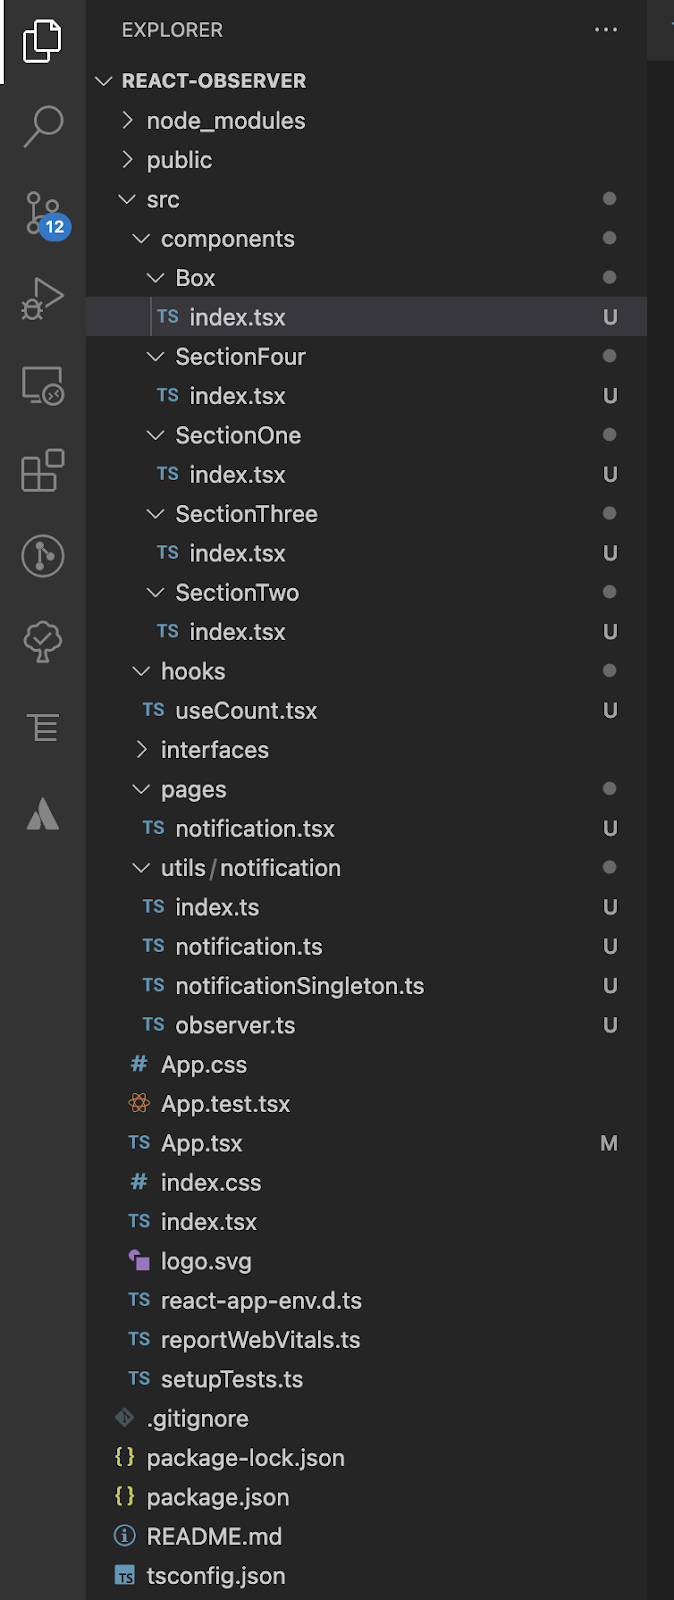Open the Testing beaker-style icon in activity bar

(x=42, y=643)
